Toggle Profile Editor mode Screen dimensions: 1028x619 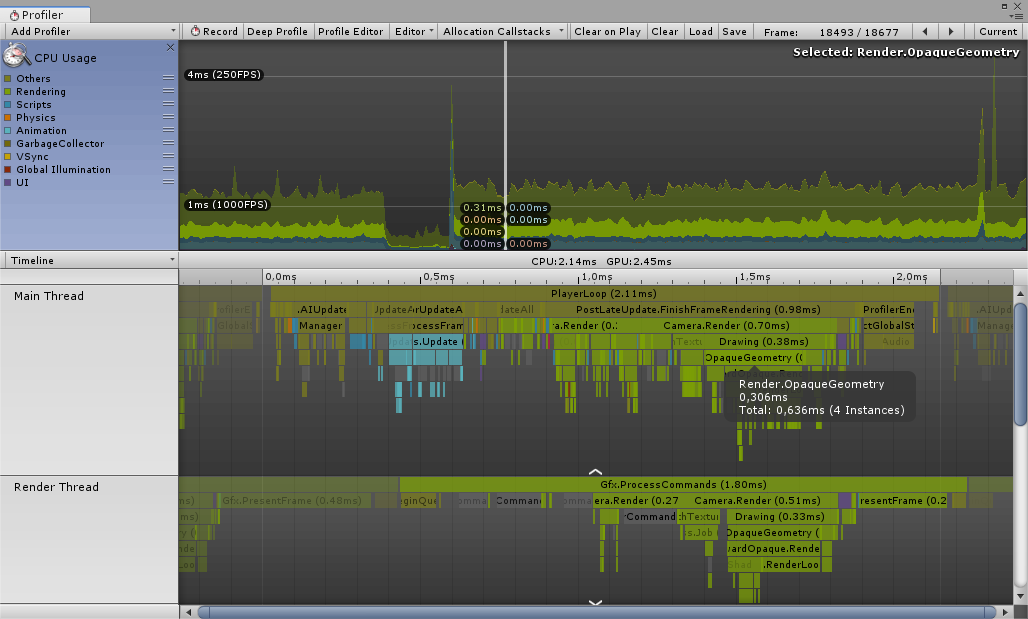351,31
